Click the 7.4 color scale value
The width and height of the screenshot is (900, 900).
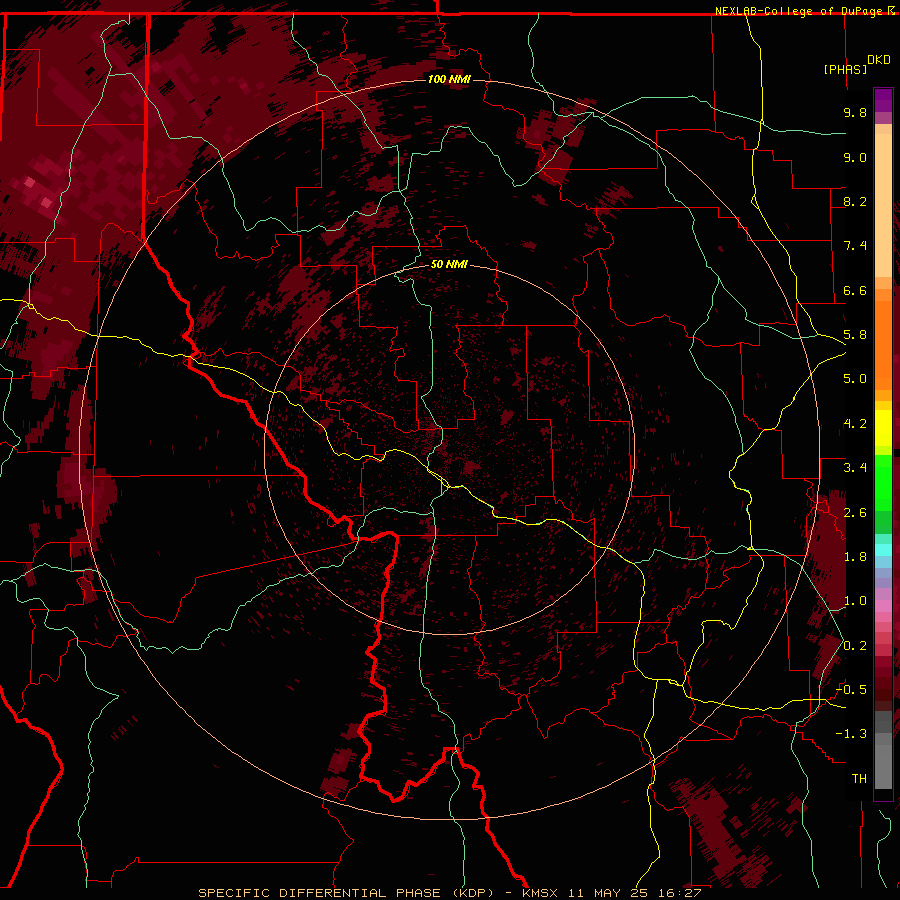click(855, 246)
